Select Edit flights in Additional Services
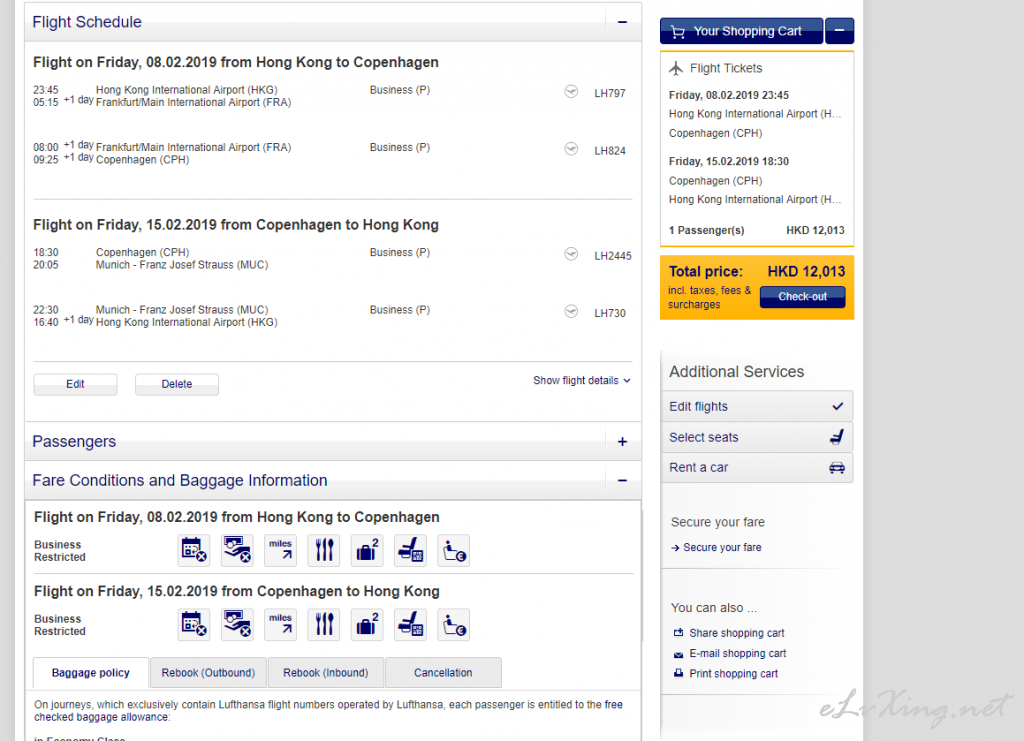The height and width of the screenshot is (741, 1024). tap(757, 406)
